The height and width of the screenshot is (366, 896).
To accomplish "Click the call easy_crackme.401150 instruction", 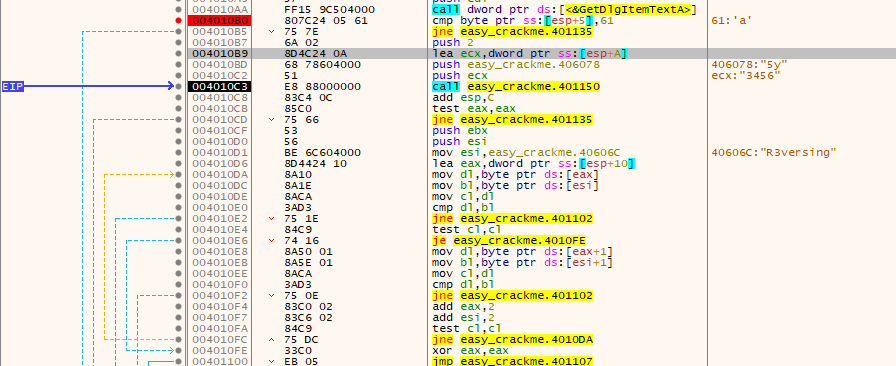I will coord(516,86).
